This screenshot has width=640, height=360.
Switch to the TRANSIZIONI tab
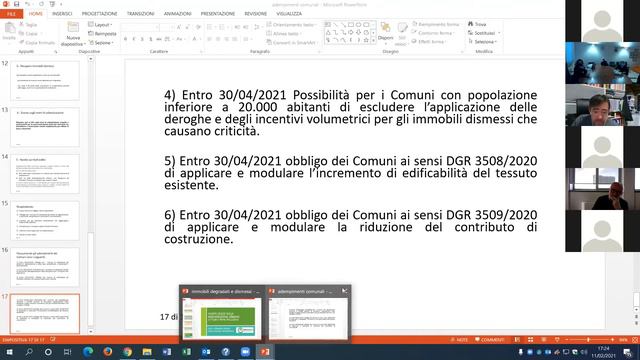(140, 14)
